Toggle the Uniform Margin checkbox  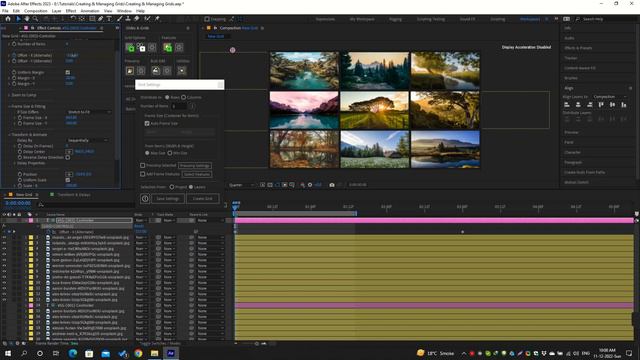68,72
